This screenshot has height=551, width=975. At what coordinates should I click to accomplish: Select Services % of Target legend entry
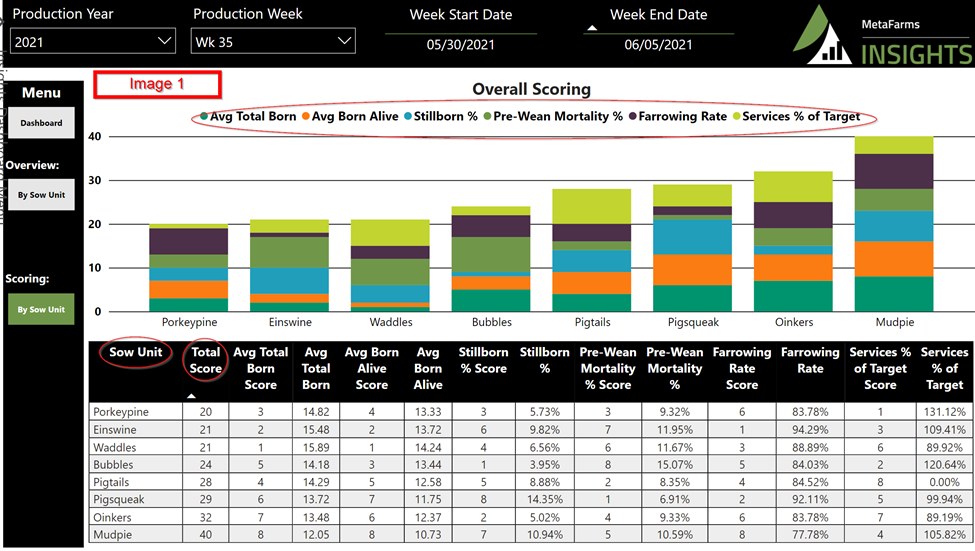(x=797, y=116)
